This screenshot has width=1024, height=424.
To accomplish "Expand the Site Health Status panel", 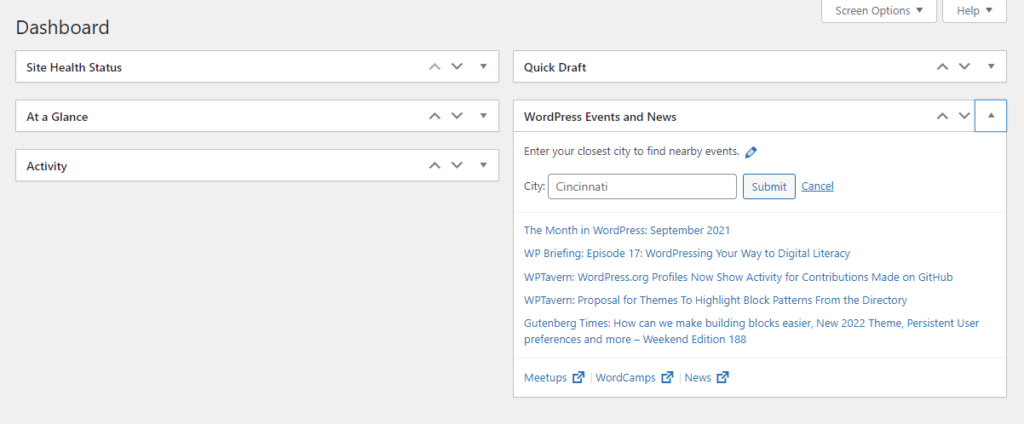I will point(483,67).
